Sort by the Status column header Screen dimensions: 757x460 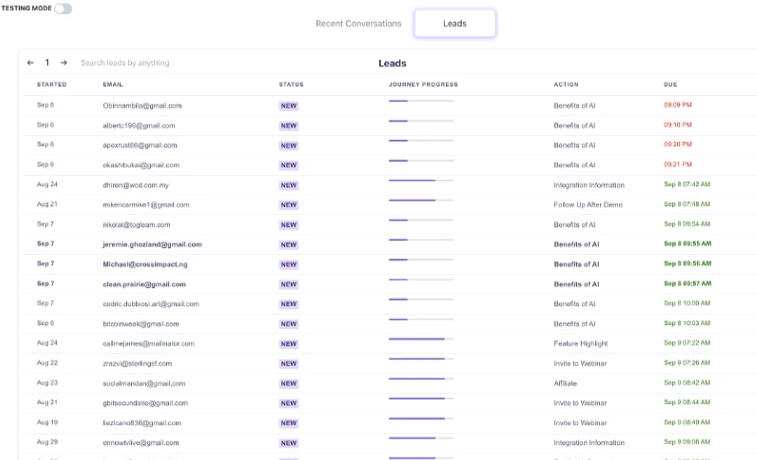(291, 85)
